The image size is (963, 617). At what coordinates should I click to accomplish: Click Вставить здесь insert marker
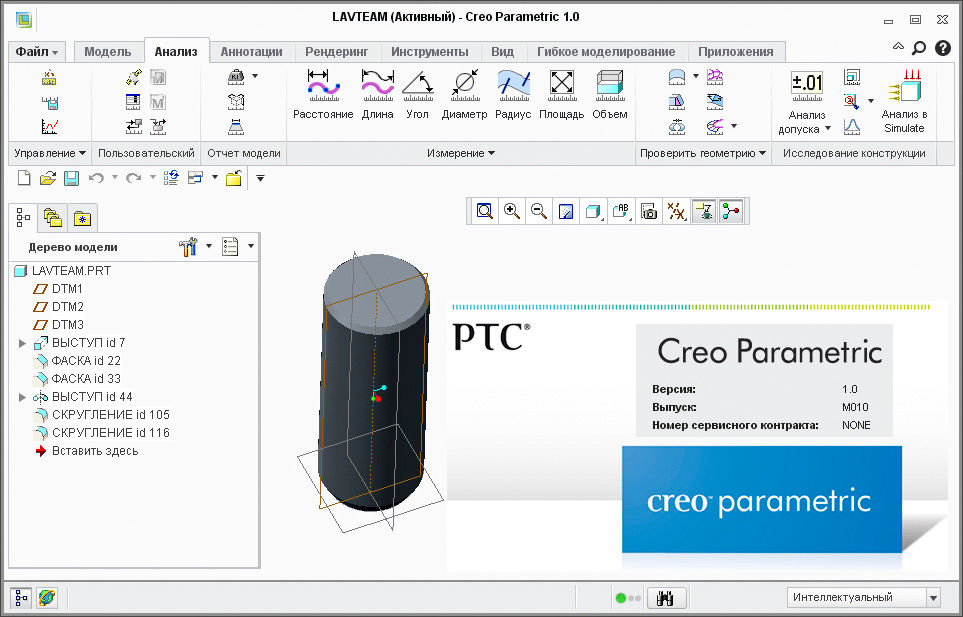[x=86, y=451]
